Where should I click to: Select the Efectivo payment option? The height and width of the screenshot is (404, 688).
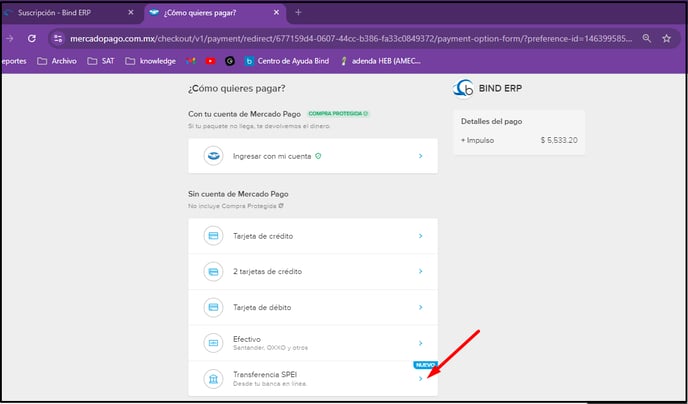(x=313, y=343)
